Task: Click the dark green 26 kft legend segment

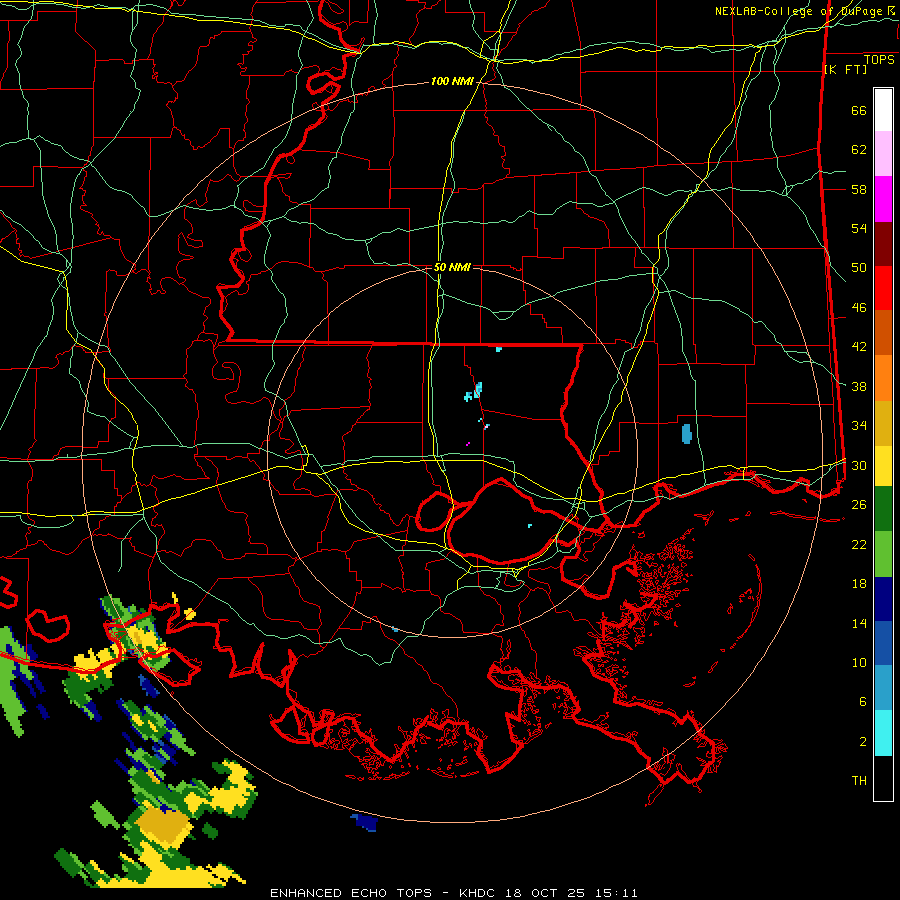Action: (883, 509)
